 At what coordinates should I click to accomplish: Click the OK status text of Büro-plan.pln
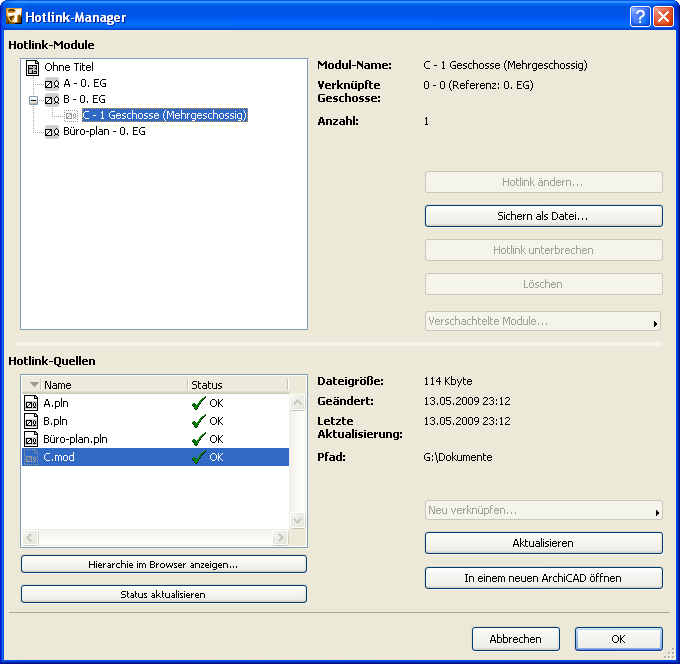pos(216,439)
